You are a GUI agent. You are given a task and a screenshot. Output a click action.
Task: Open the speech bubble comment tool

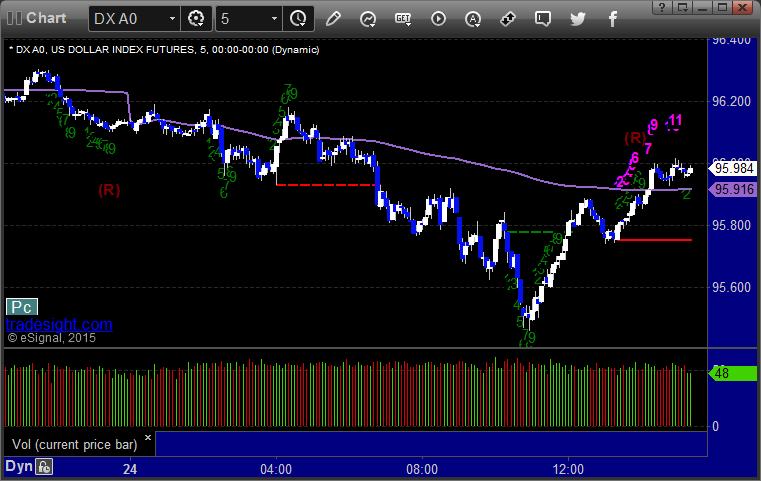(543, 19)
